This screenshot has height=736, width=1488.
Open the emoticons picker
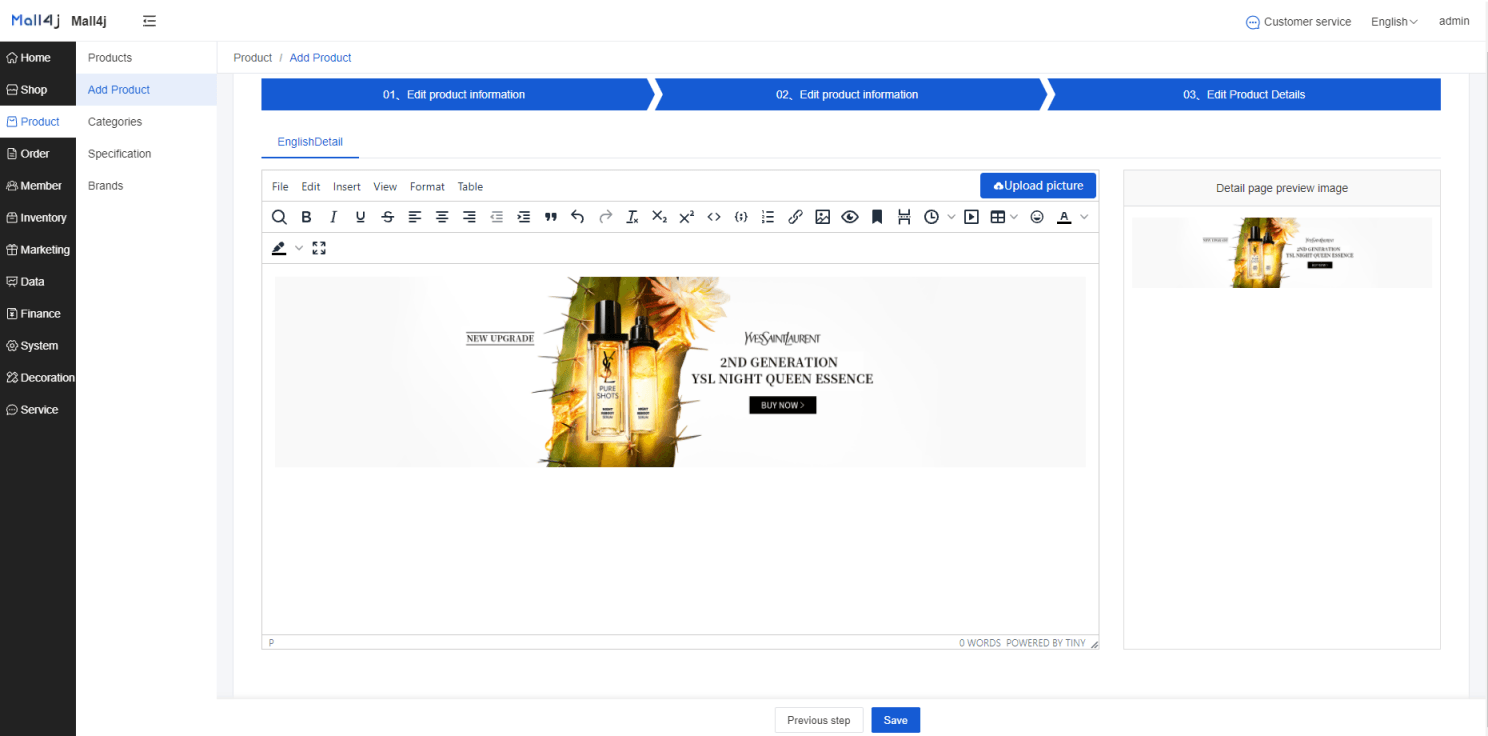pyautogui.click(x=1037, y=217)
